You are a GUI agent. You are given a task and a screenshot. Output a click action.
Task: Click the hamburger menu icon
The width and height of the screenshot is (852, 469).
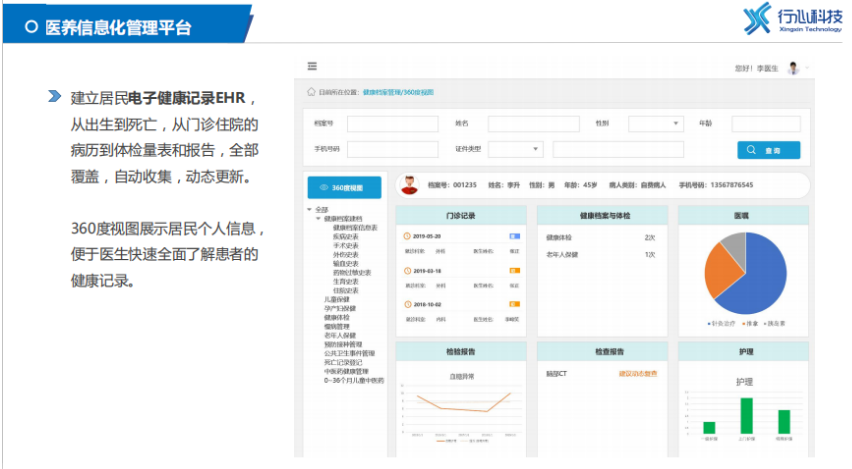click(x=312, y=67)
